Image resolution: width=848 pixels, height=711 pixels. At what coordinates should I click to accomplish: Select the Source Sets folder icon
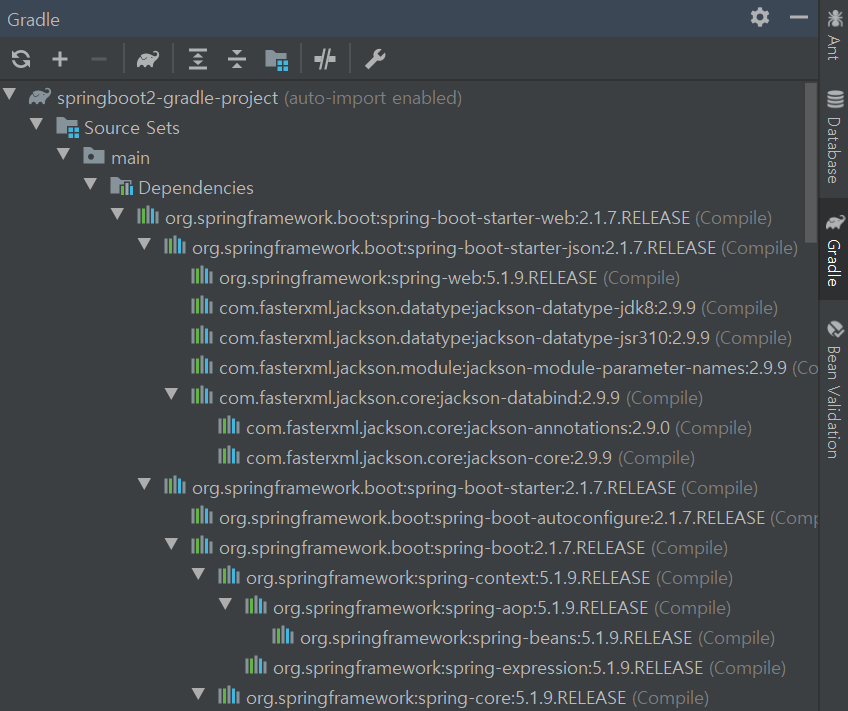[x=68, y=128]
